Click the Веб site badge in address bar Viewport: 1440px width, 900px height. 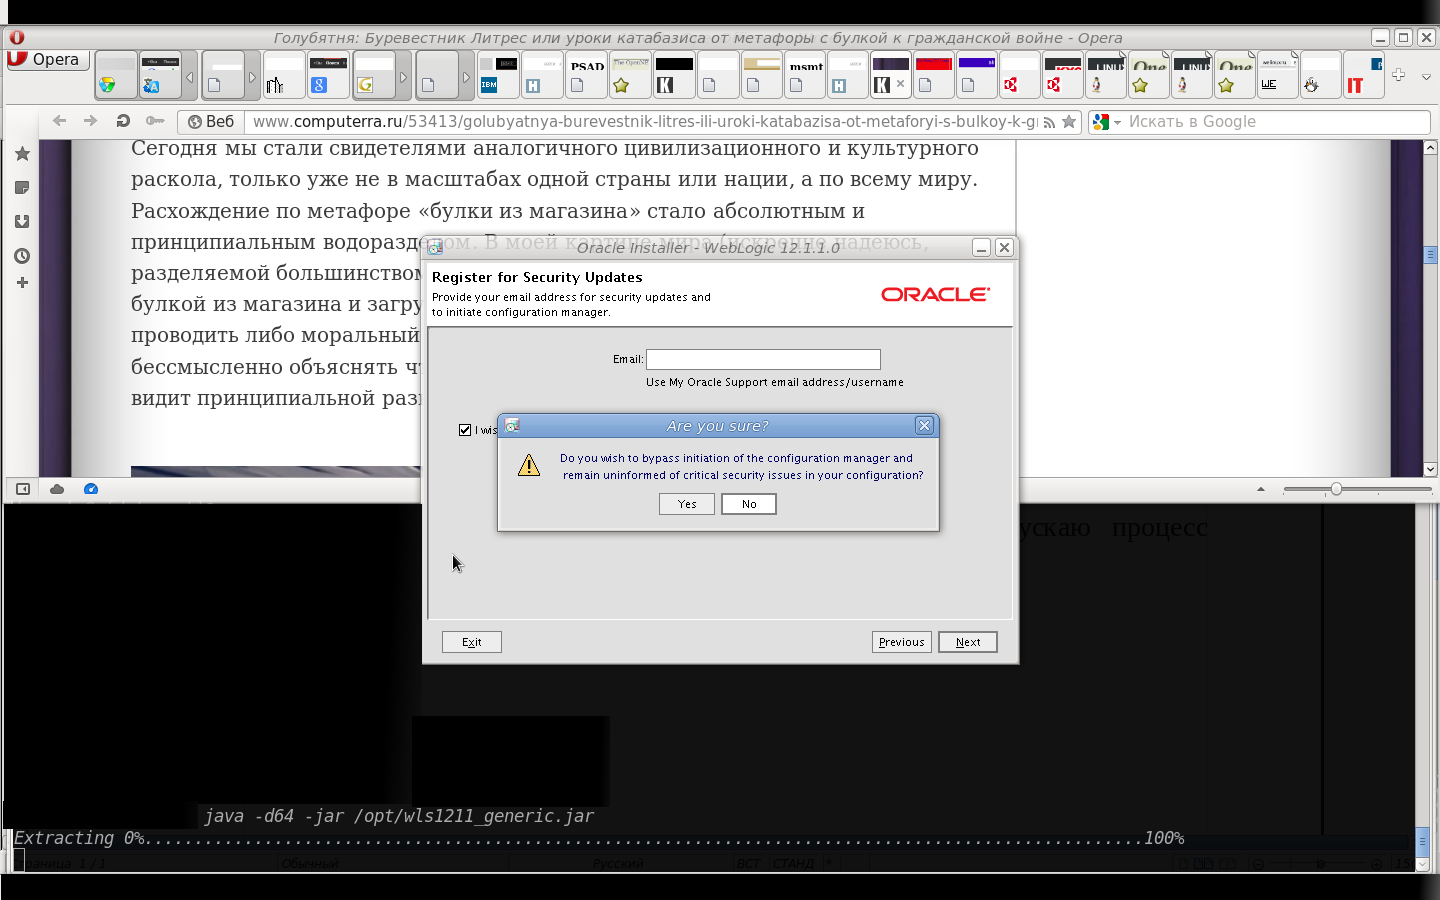click(x=211, y=122)
